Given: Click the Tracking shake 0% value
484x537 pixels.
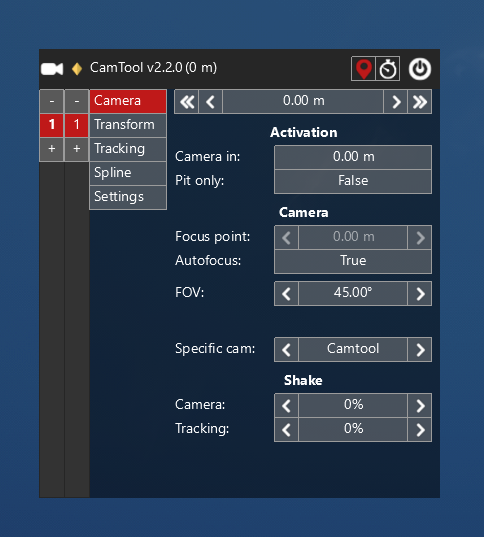Looking at the screenshot, I should [353, 429].
